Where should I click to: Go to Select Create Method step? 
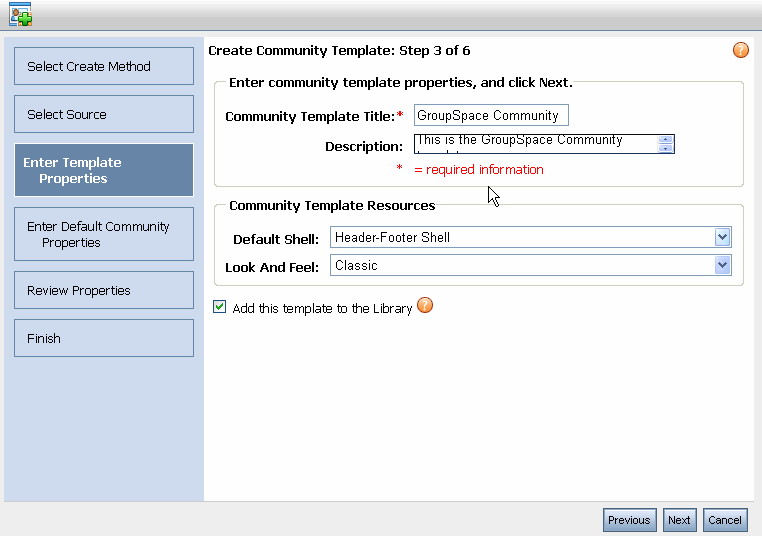click(104, 66)
